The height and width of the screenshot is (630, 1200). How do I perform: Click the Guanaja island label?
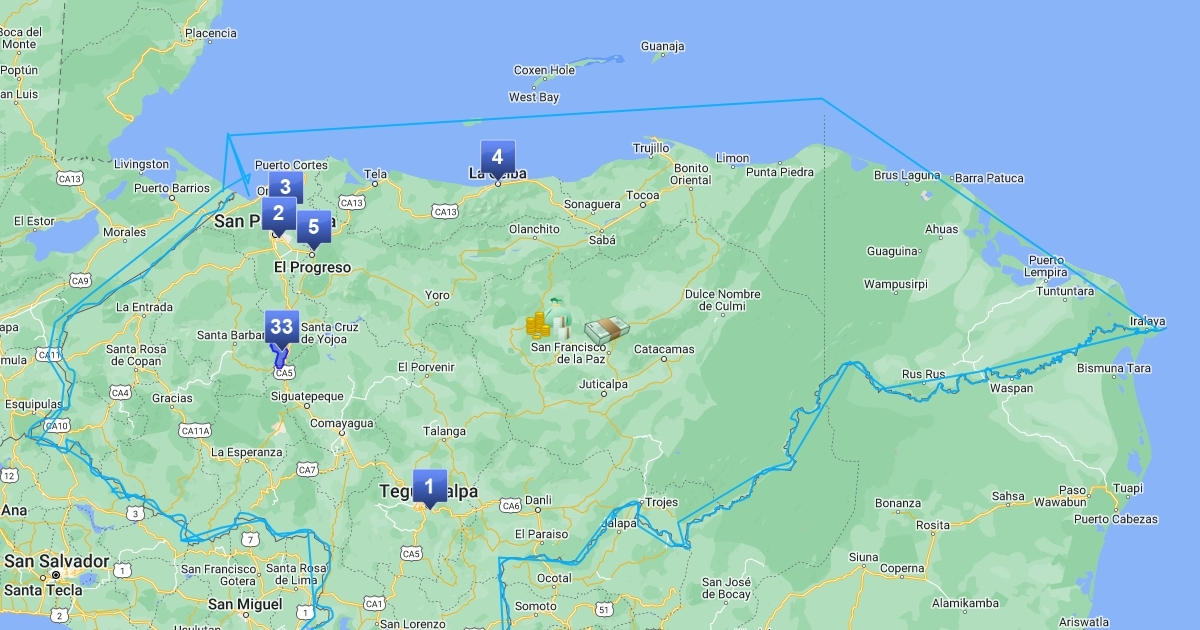pos(662,46)
